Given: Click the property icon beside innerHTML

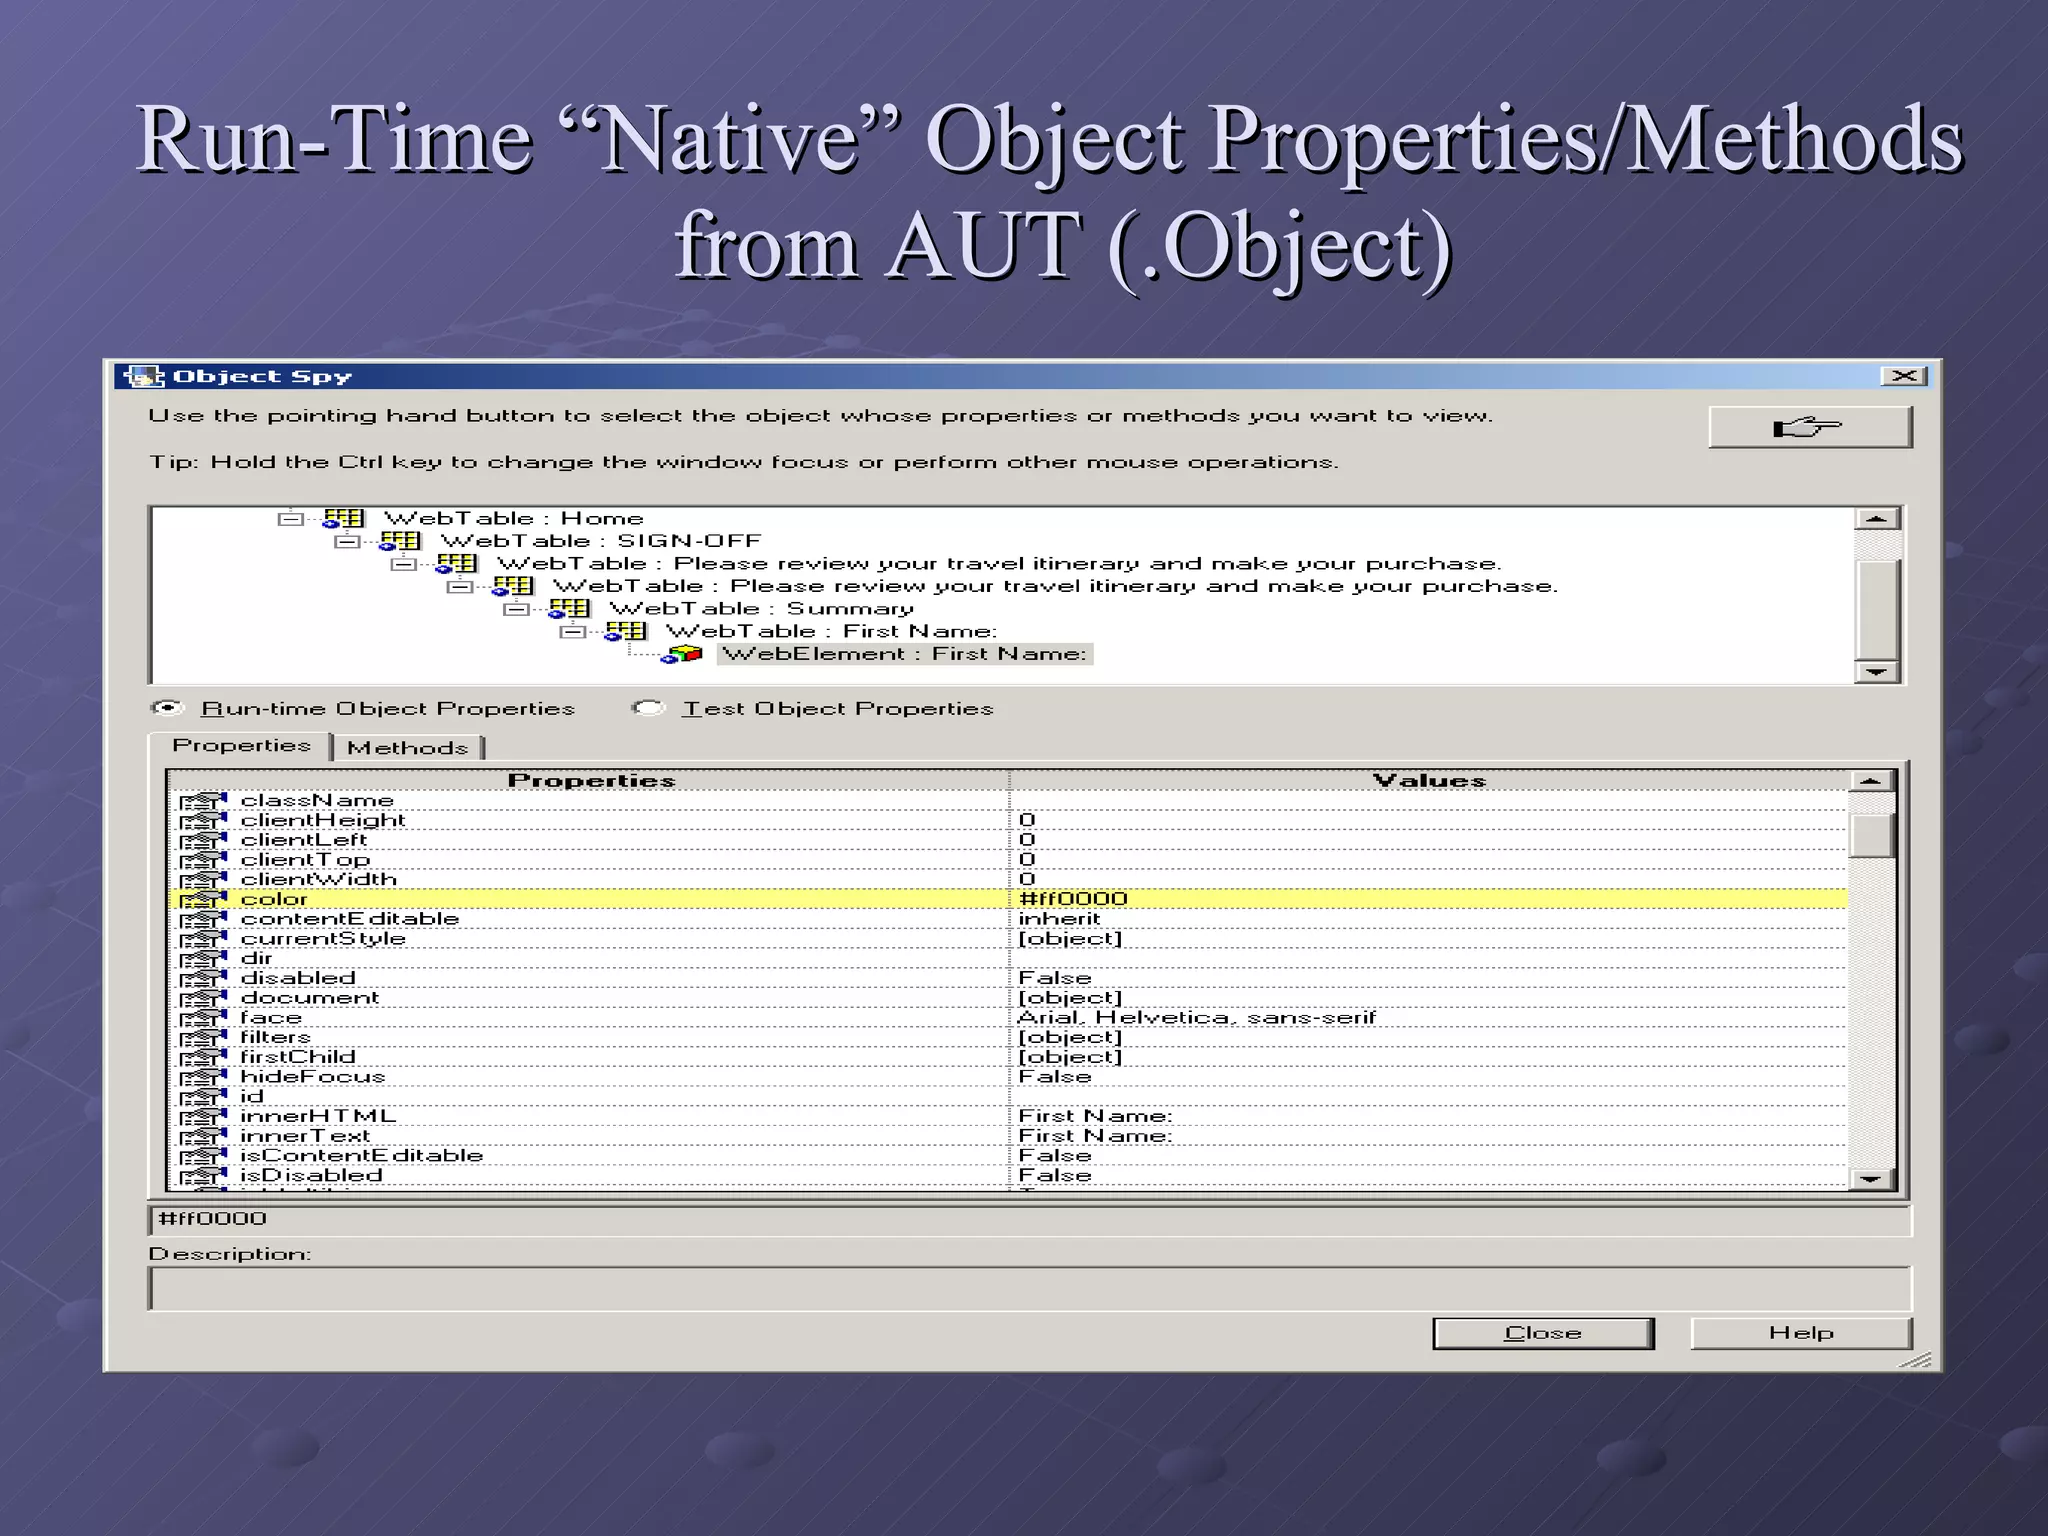Looking at the screenshot, I should [x=203, y=1116].
